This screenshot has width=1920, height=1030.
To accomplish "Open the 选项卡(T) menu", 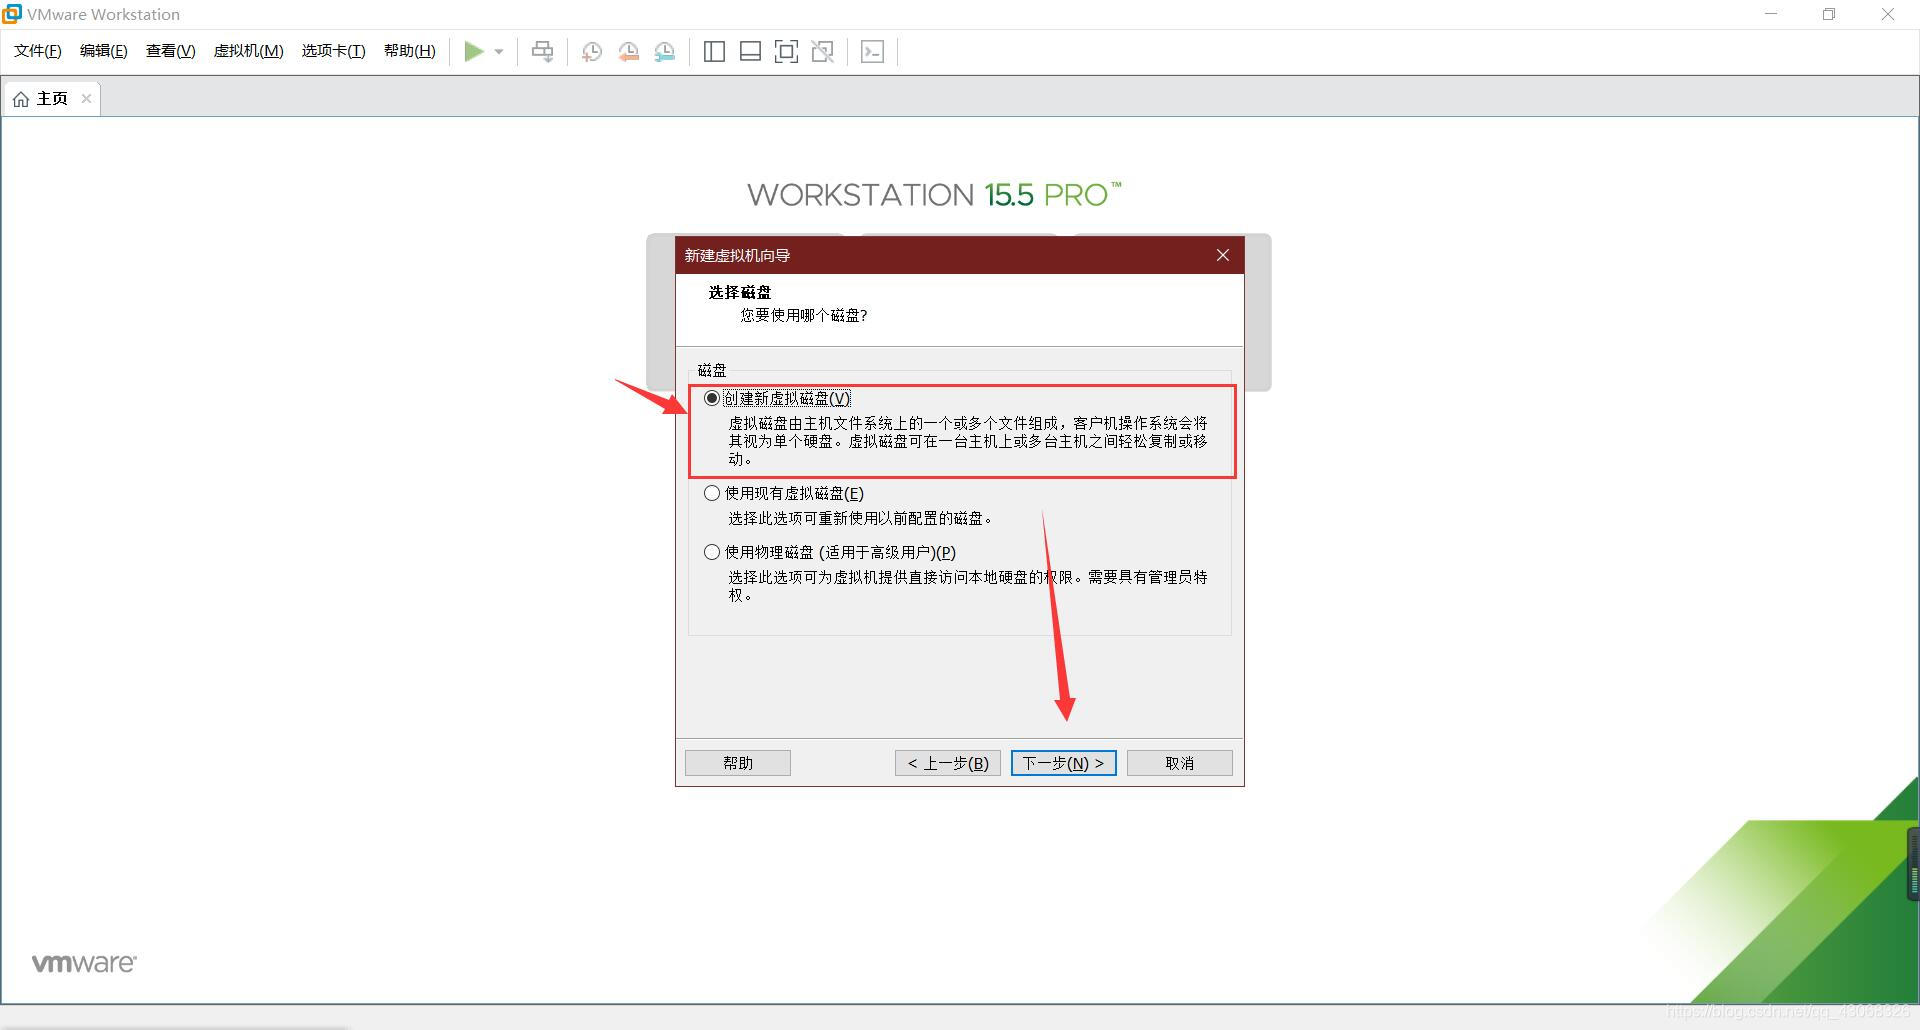I will pyautogui.click(x=334, y=51).
